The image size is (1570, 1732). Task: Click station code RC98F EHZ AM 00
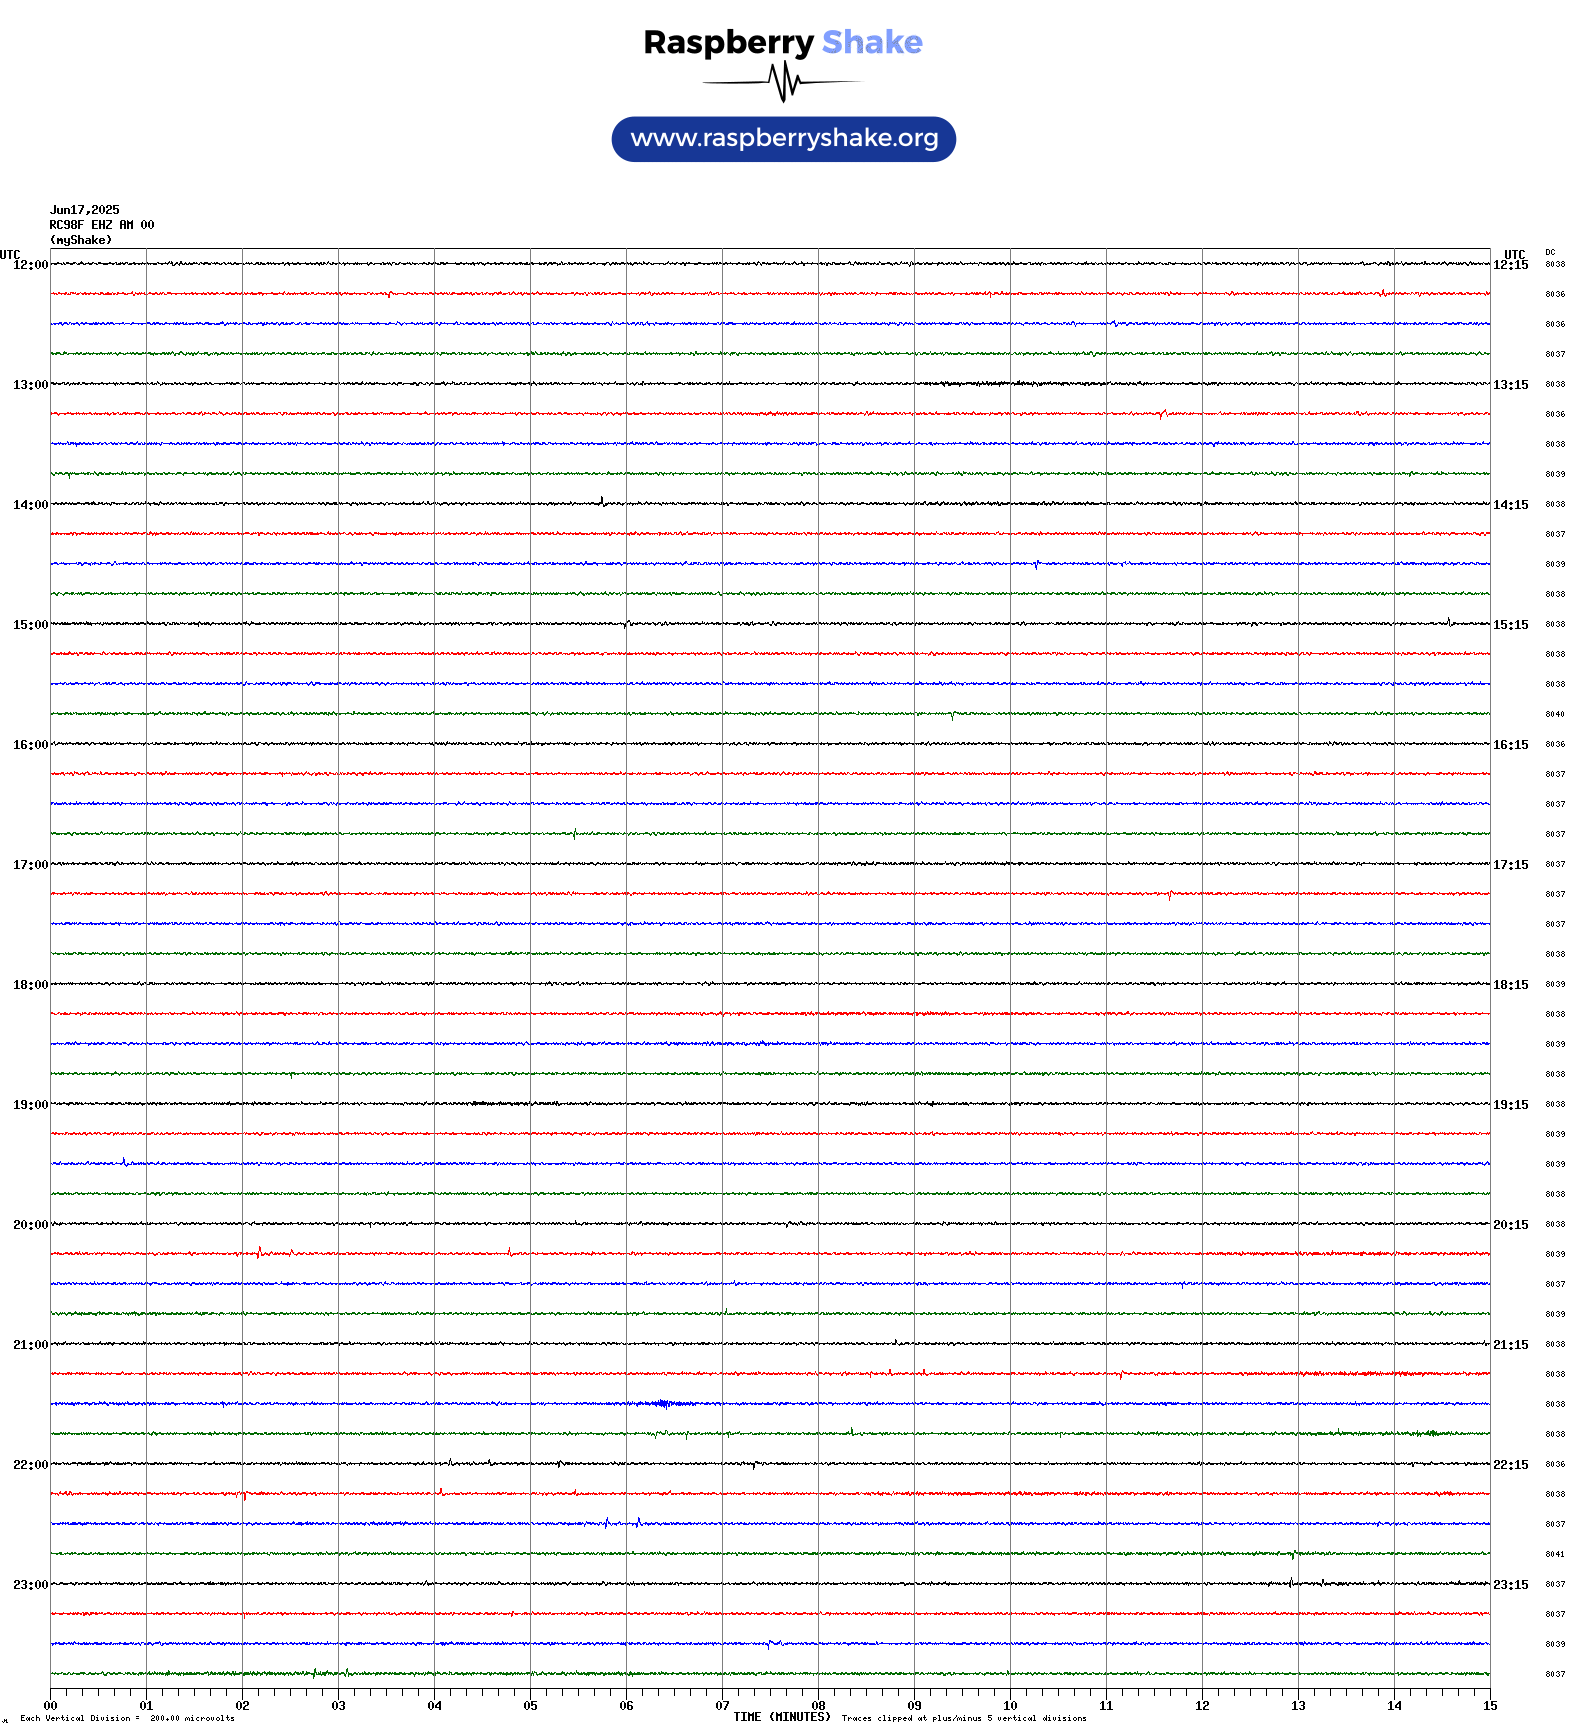[x=102, y=225]
